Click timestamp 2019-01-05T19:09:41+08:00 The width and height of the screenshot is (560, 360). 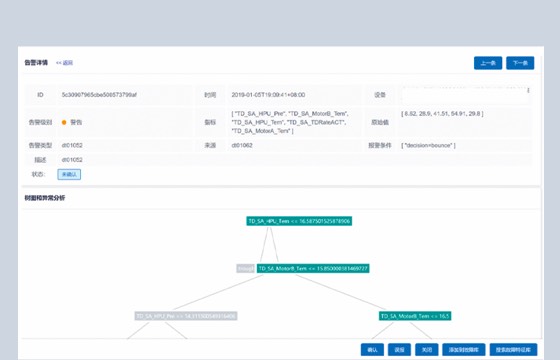click(x=268, y=95)
